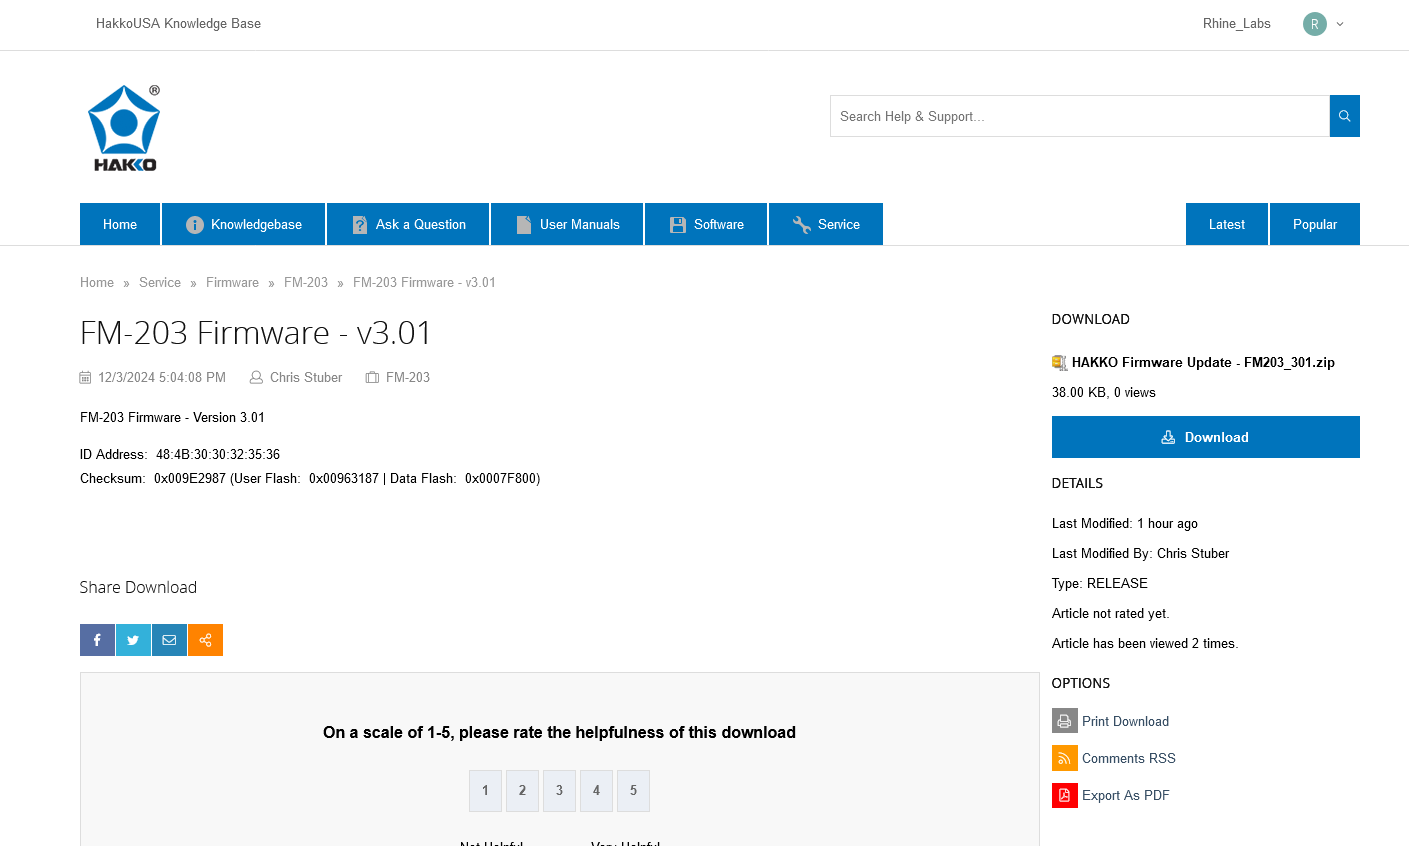This screenshot has height=846, width=1409.
Task: Switch to the Latest tab
Action: (1227, 224)
